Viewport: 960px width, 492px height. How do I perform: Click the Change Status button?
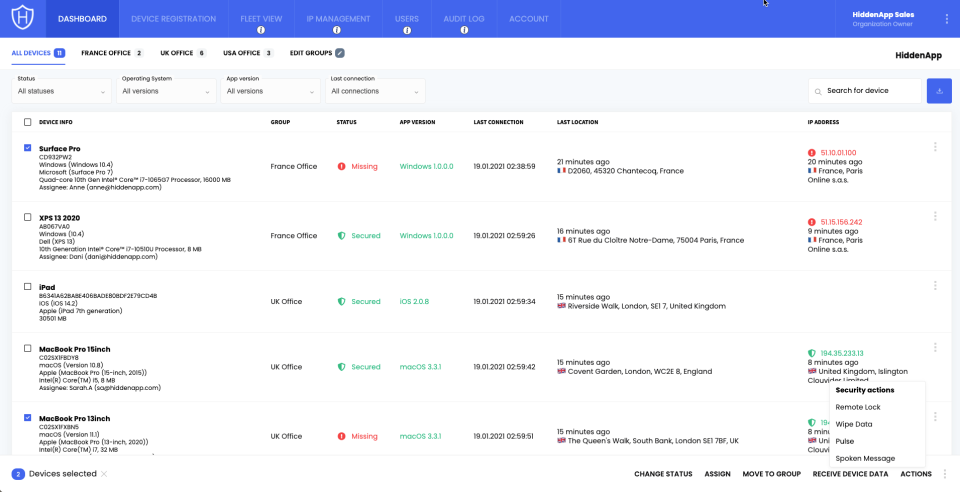click(663, 474)
